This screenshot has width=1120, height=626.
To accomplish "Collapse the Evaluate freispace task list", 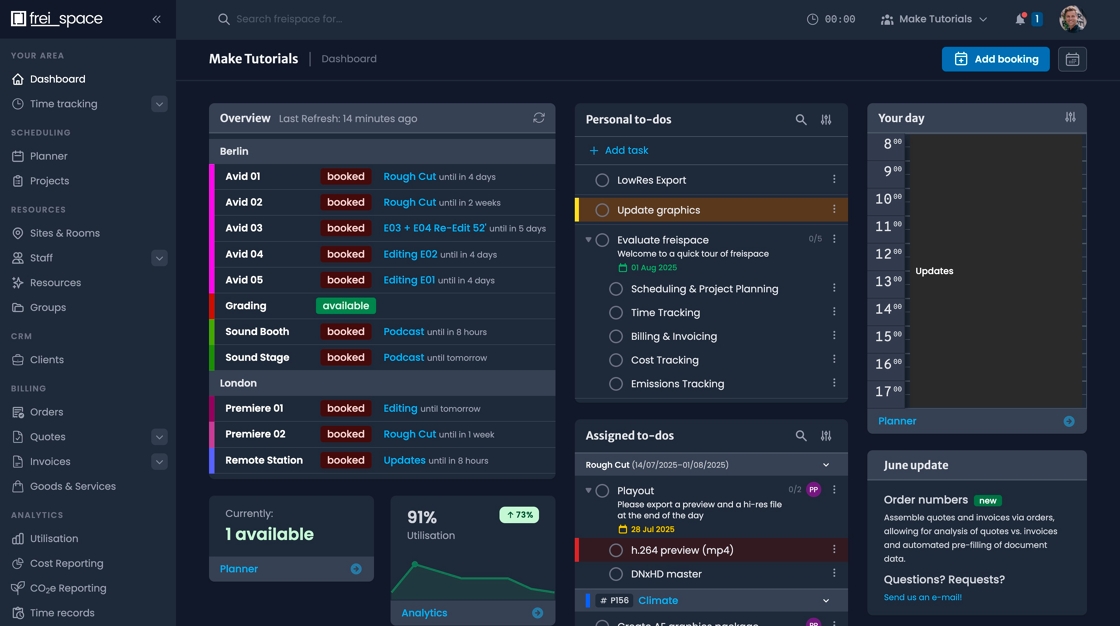I will (587, 240).
